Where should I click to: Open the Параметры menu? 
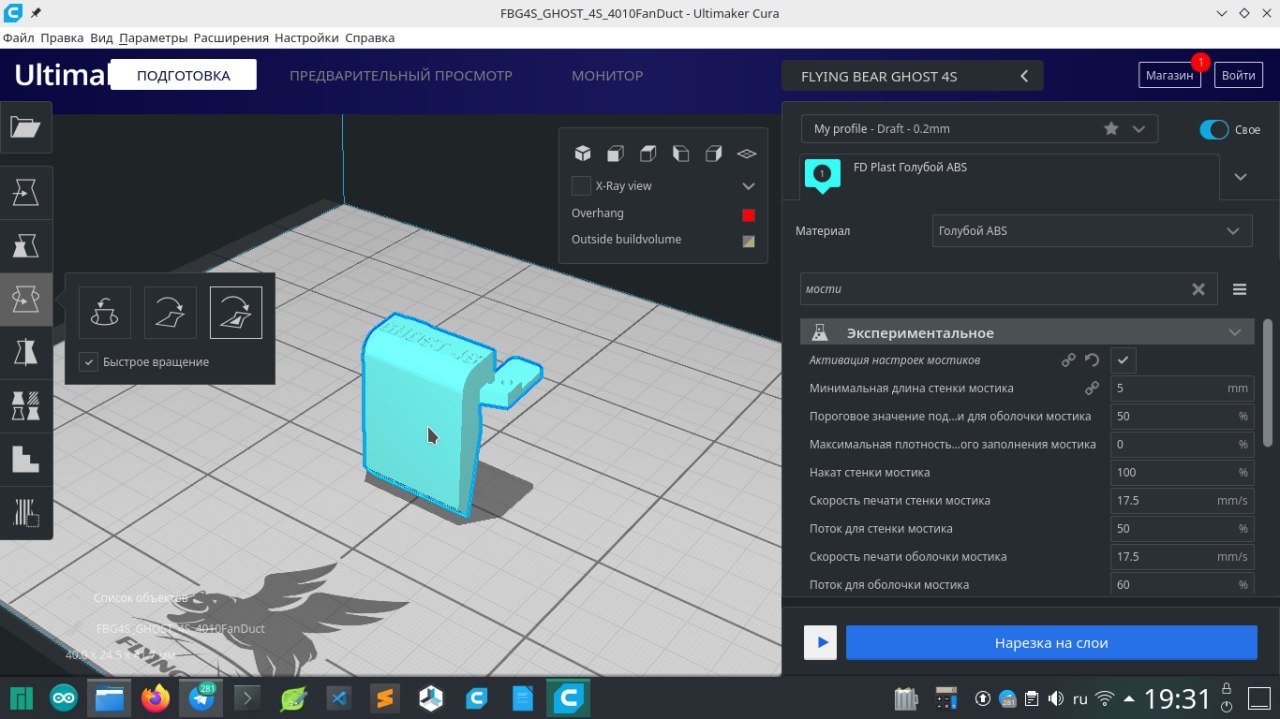pos(153,38)
